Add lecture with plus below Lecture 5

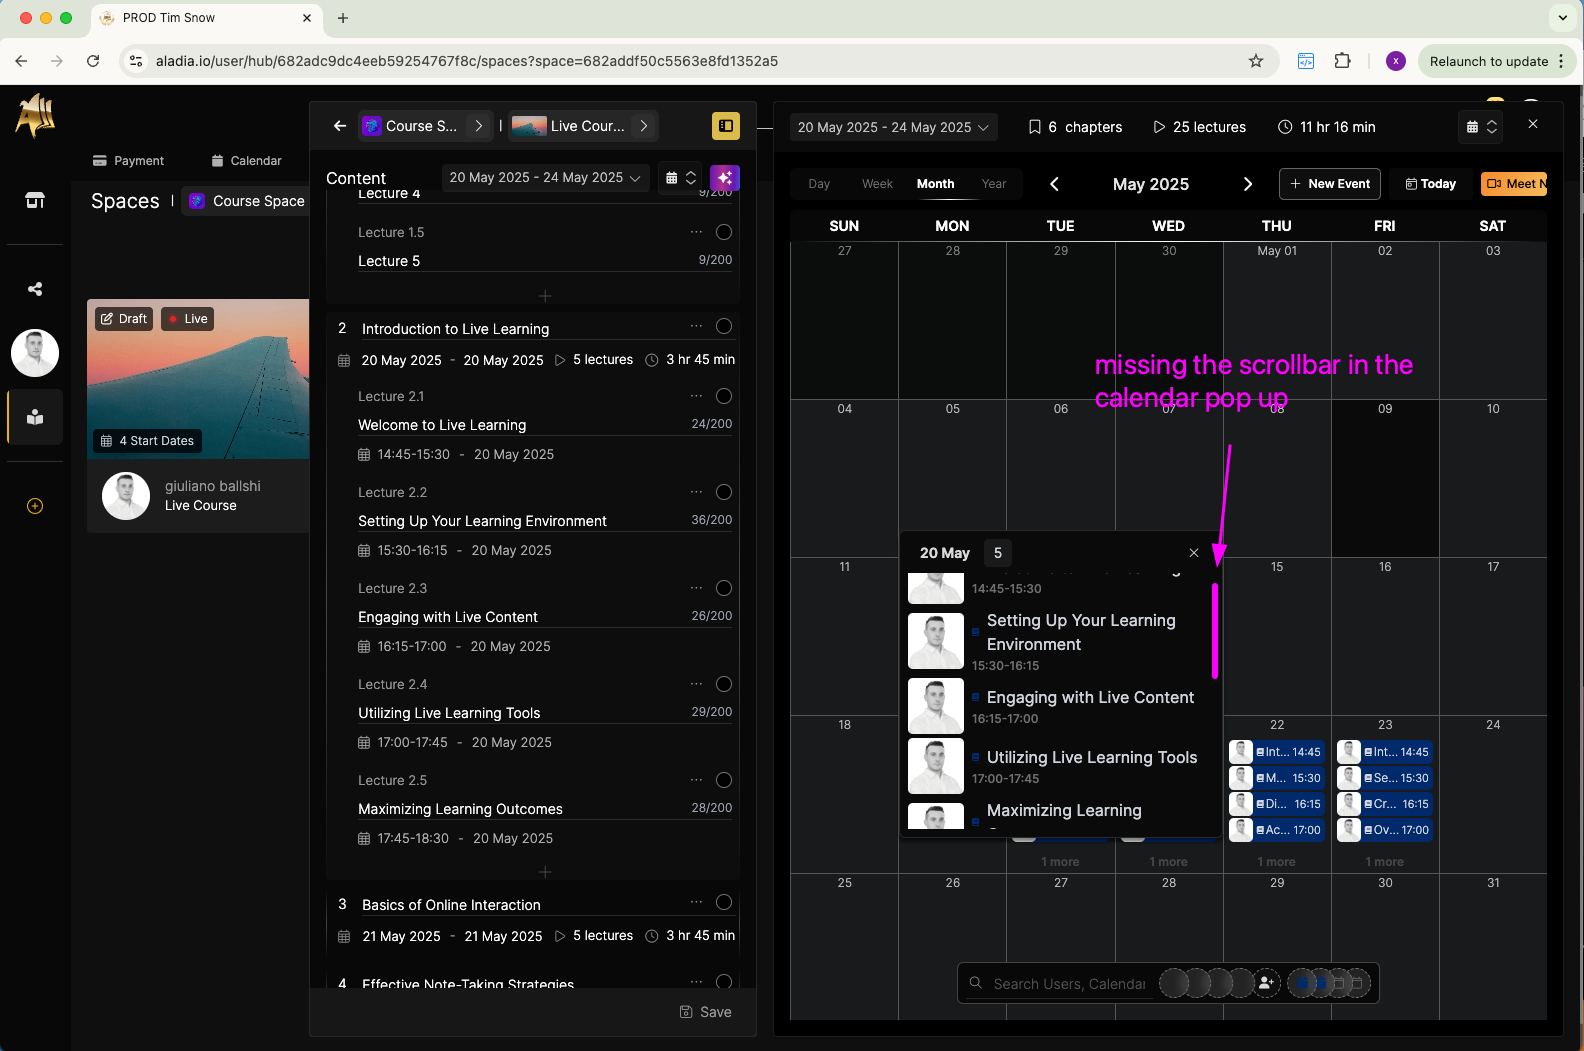545,296
